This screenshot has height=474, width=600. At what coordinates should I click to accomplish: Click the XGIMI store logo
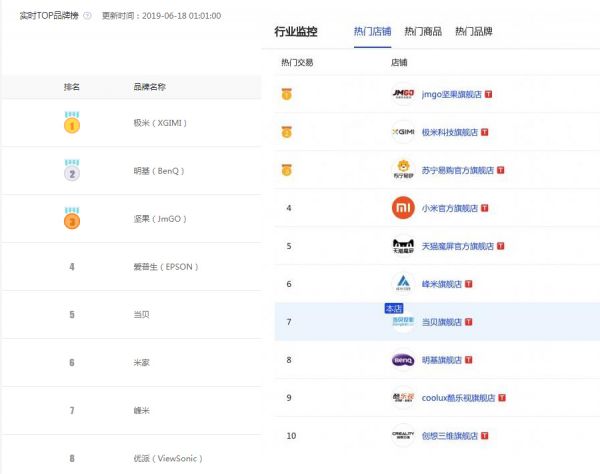click(403, 132)
